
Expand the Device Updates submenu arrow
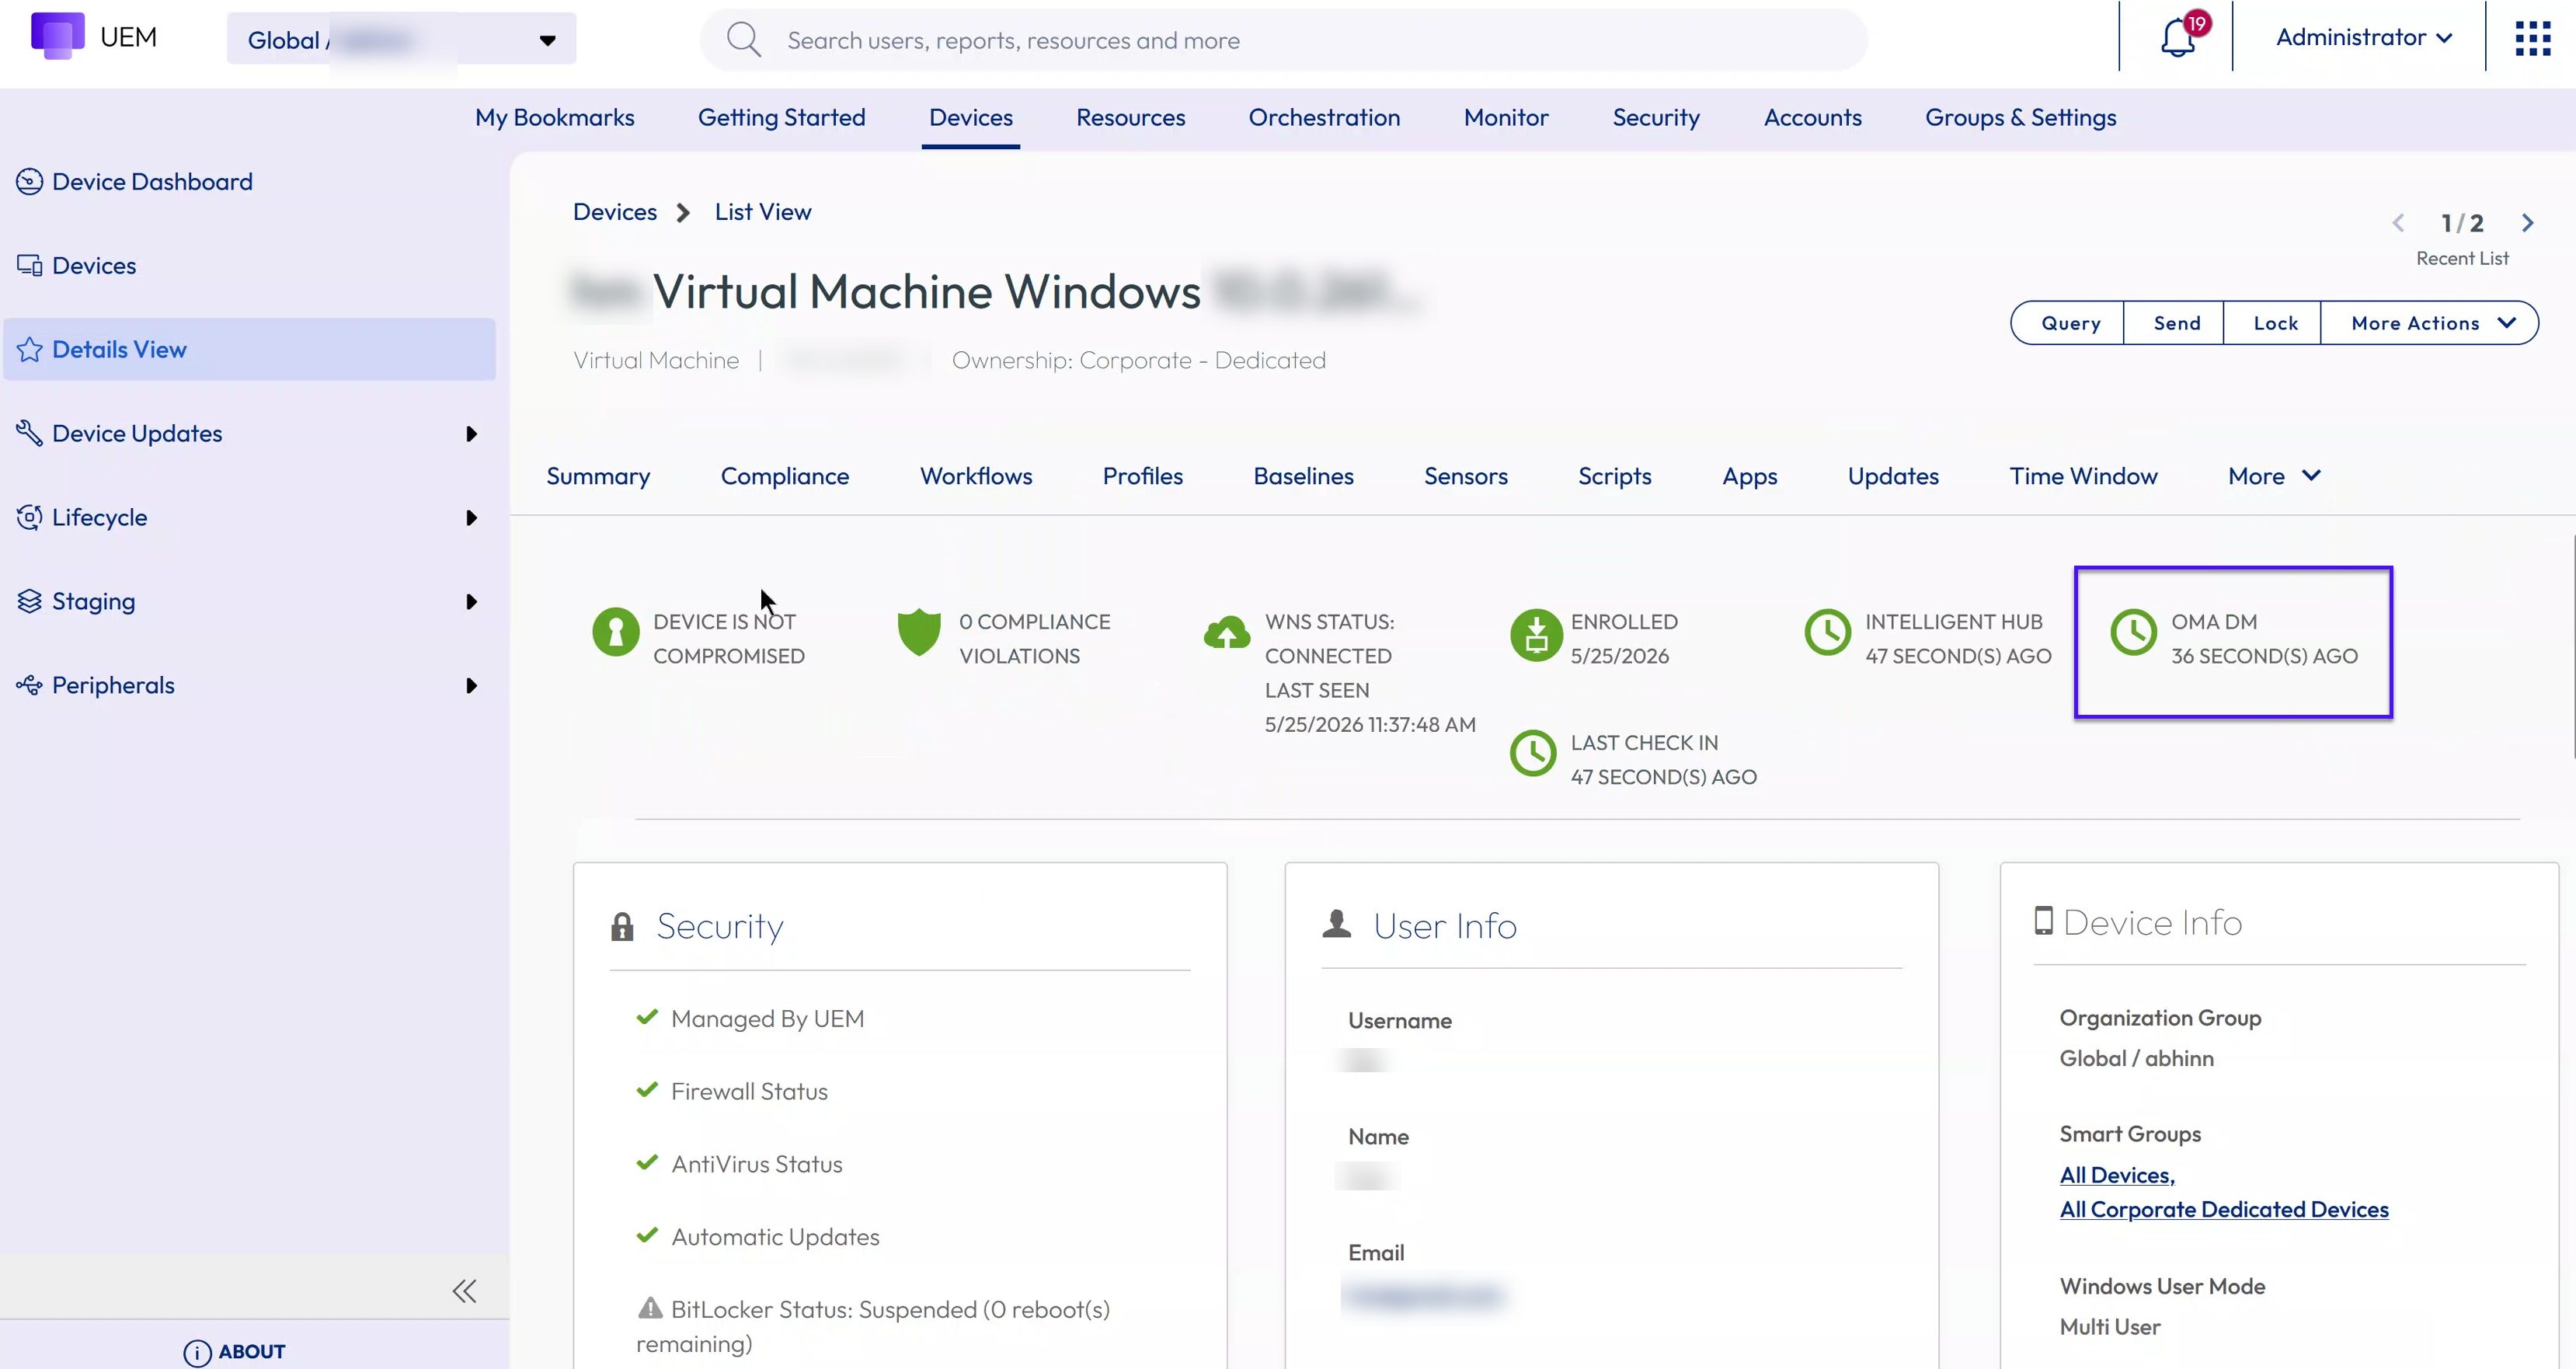pos(471,434)
